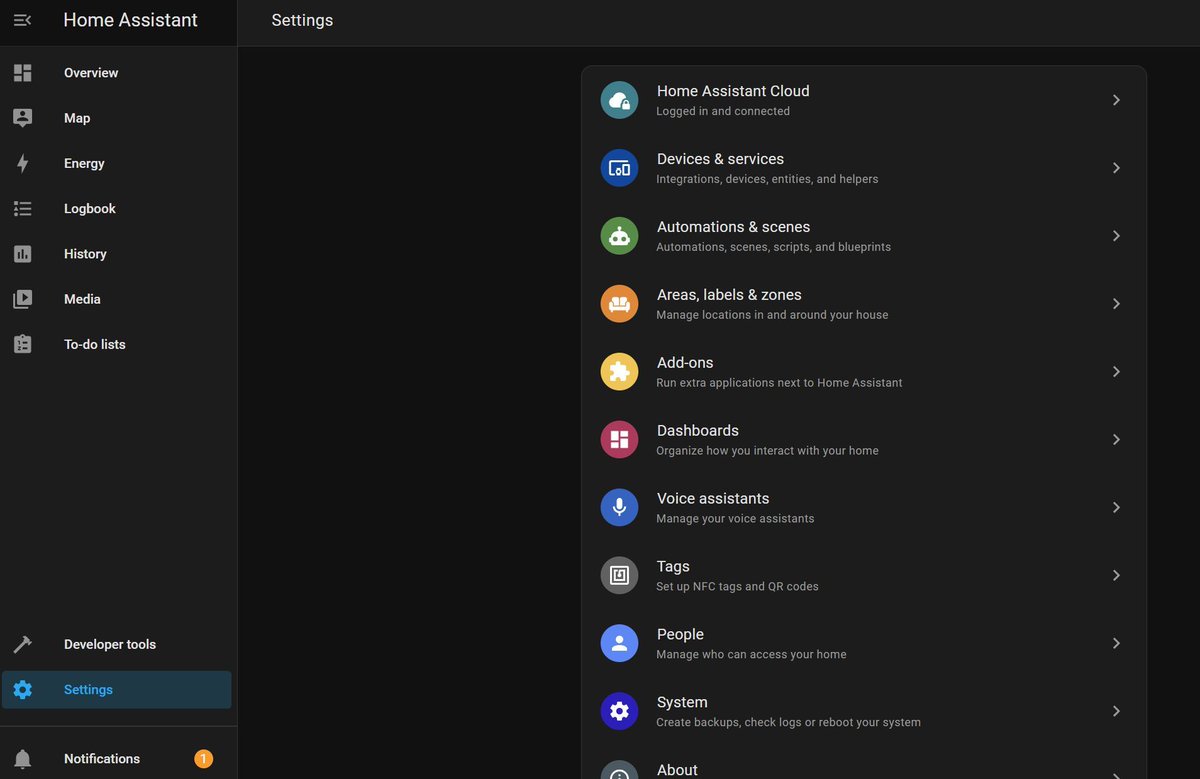Open the Home Assistant Cloud settings entry
This screenshot has width=1200, height=779.
pos(864,100)
